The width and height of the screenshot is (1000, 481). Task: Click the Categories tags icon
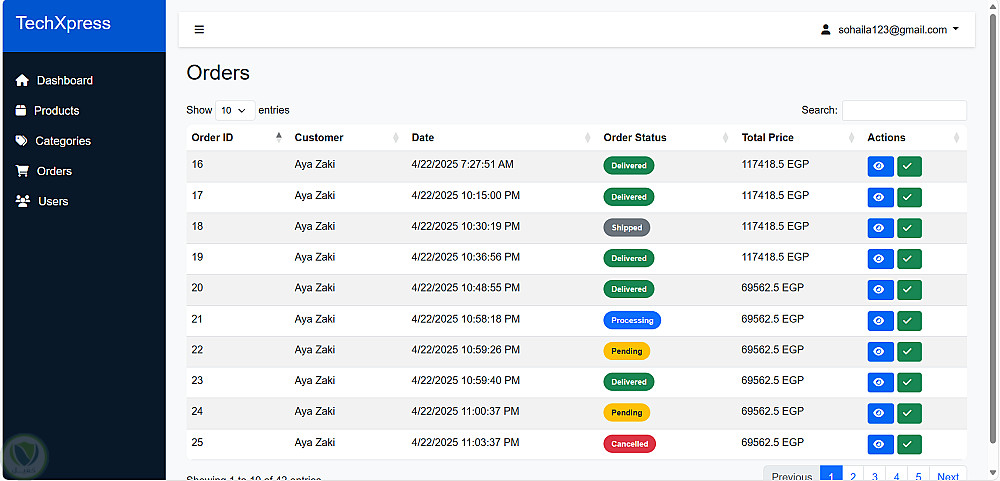click(x=22, y=141)
